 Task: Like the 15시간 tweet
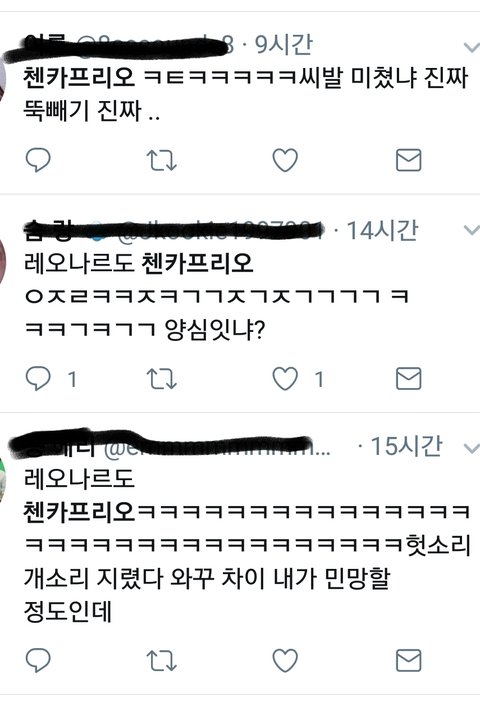pos(285,660)
